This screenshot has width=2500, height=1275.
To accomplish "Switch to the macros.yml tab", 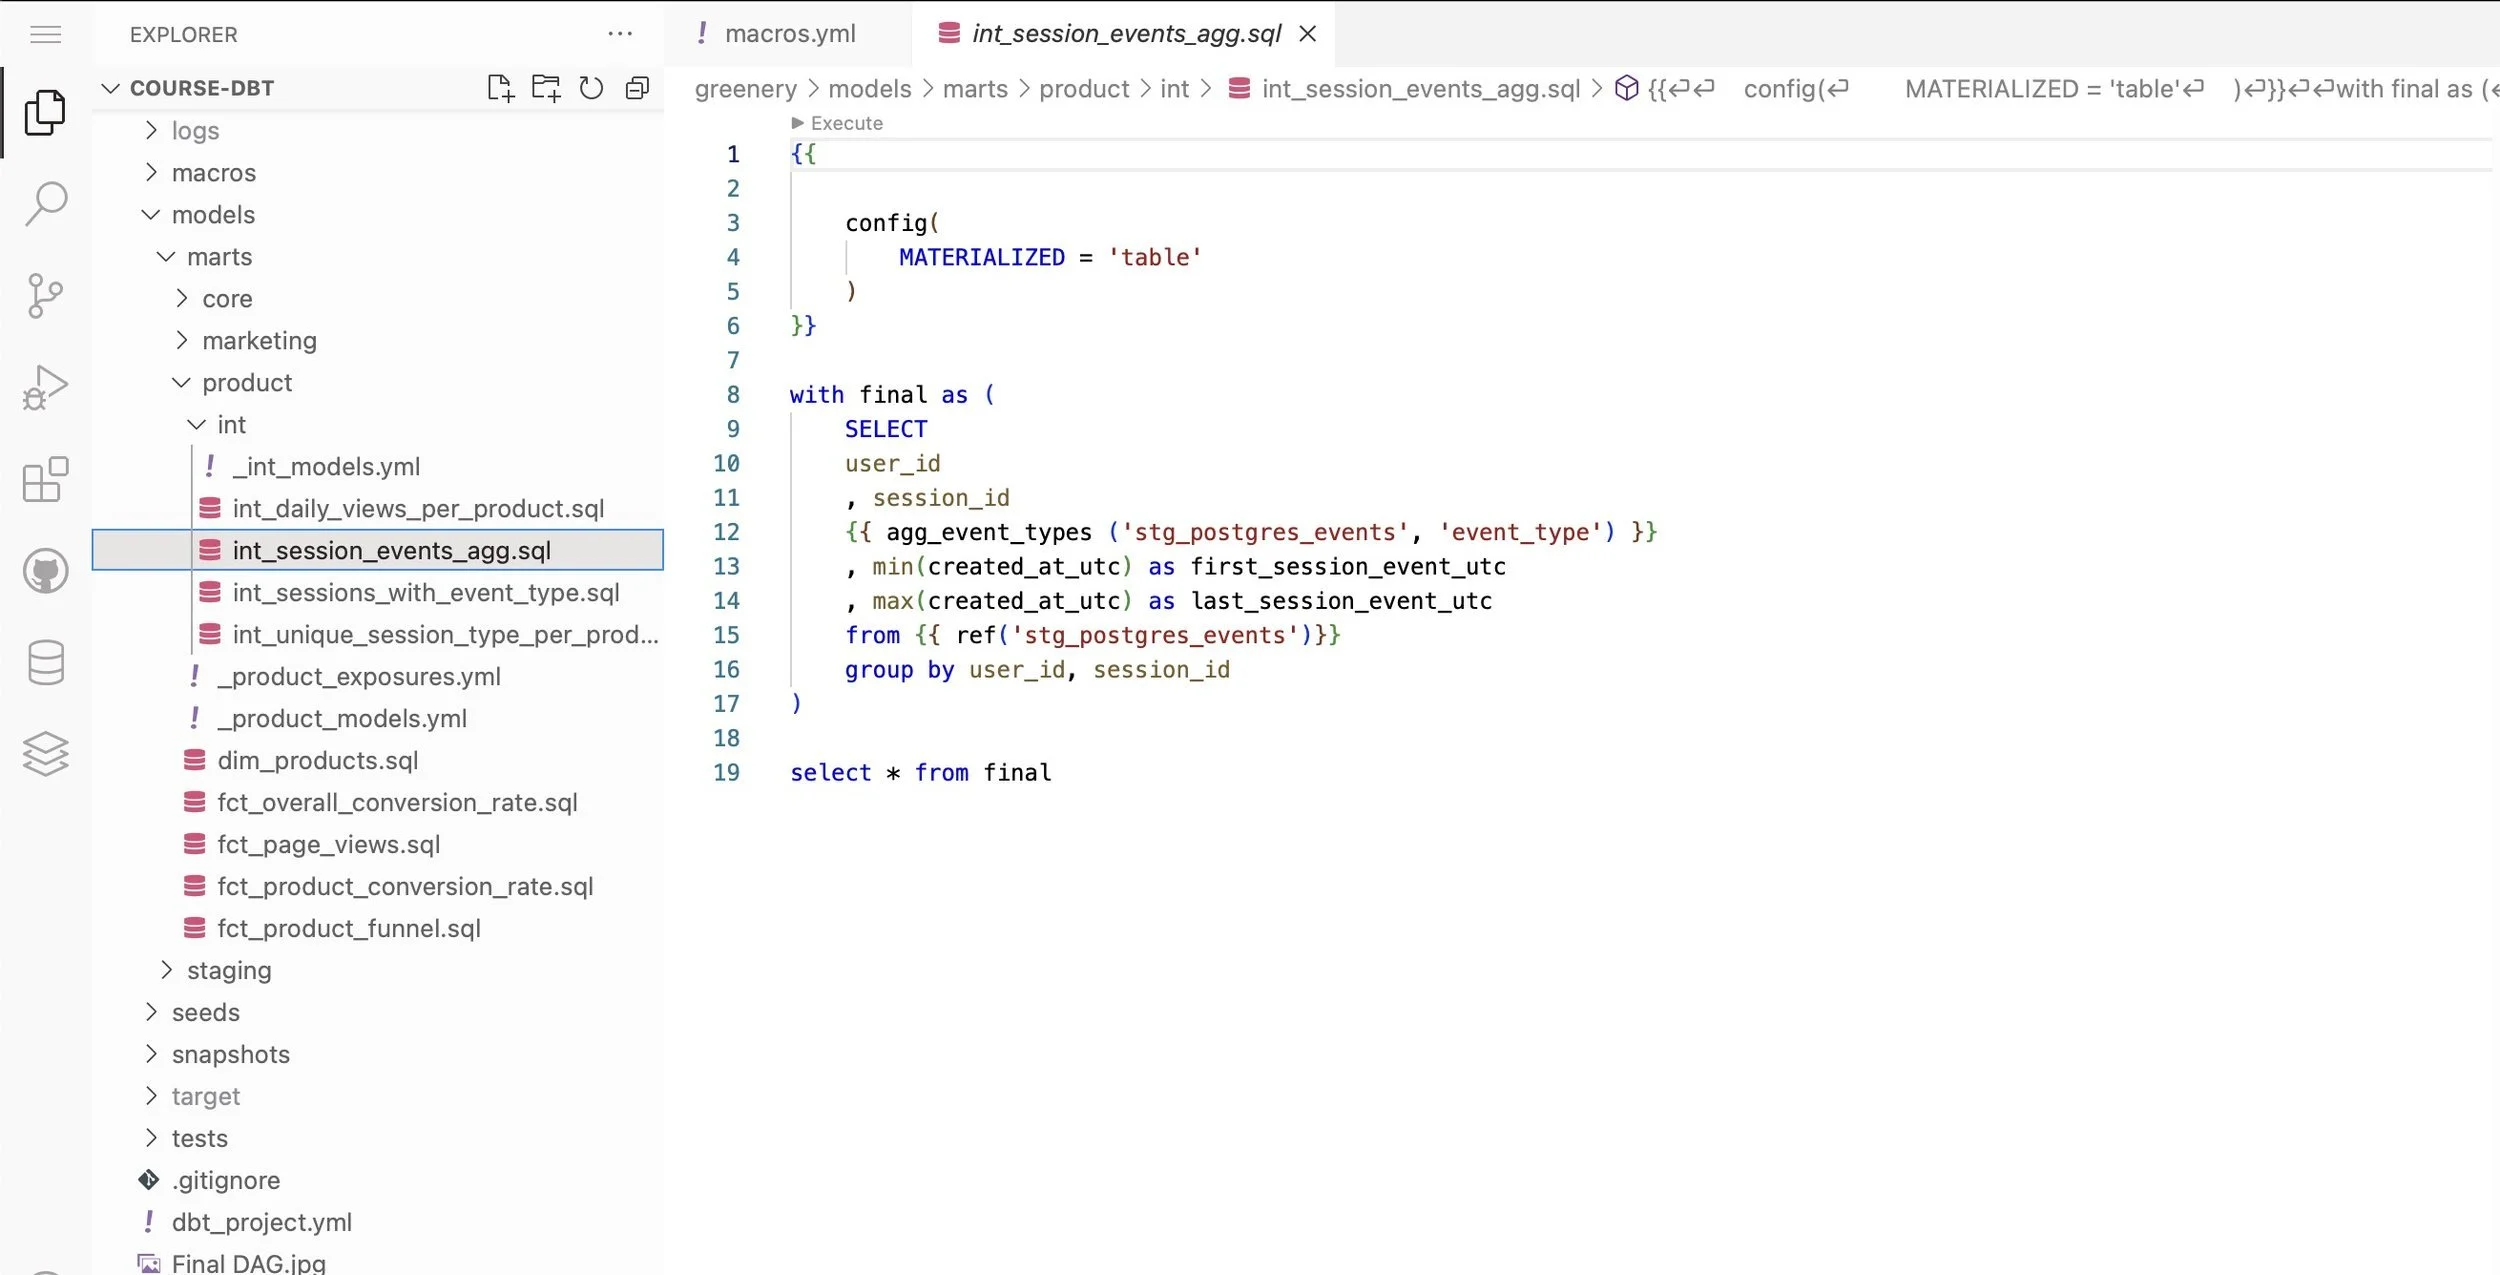I will click(x=789, y=33).
